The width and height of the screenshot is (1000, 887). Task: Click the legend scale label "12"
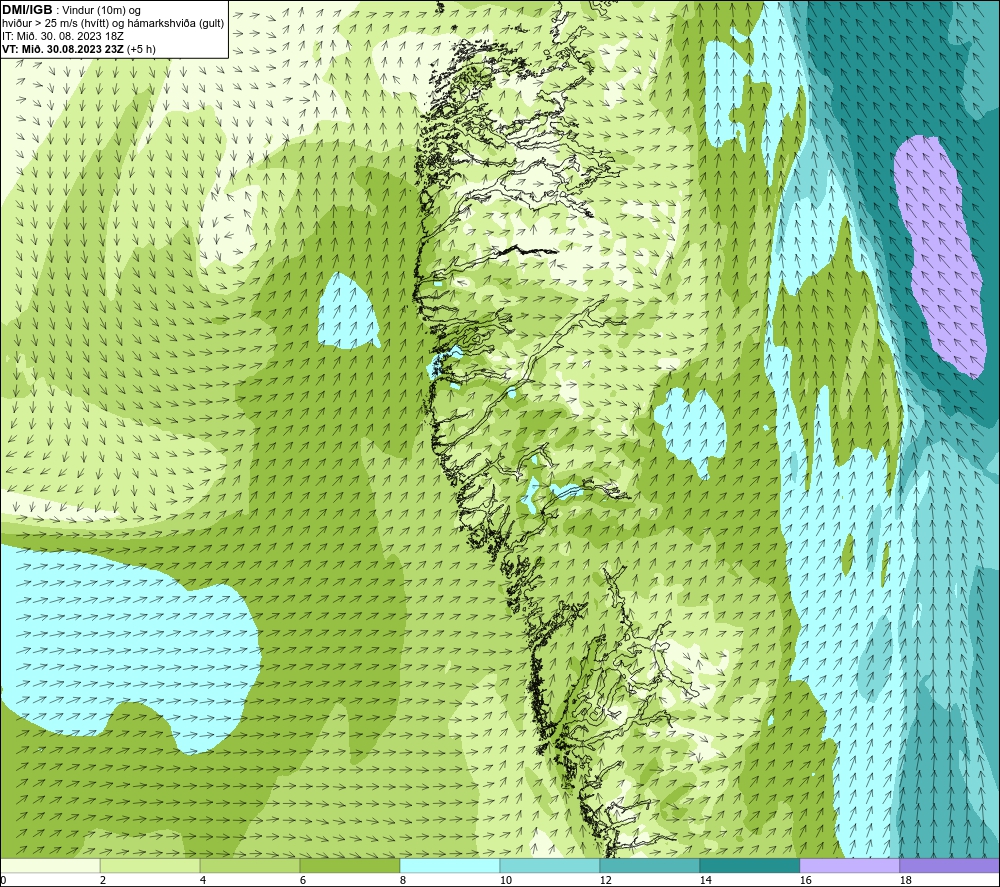605,880
